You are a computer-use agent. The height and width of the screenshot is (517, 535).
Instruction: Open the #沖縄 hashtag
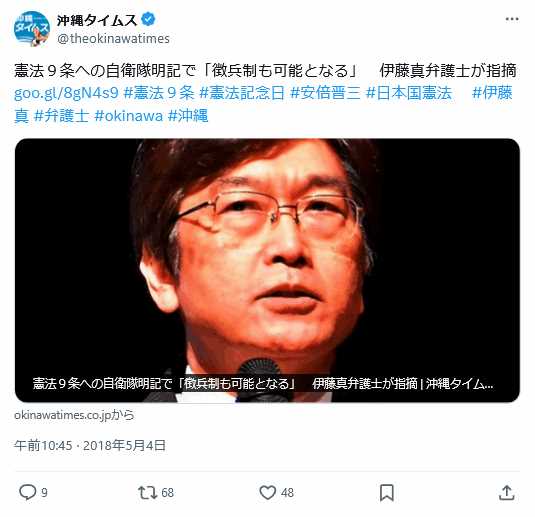(x=188, y=116)
